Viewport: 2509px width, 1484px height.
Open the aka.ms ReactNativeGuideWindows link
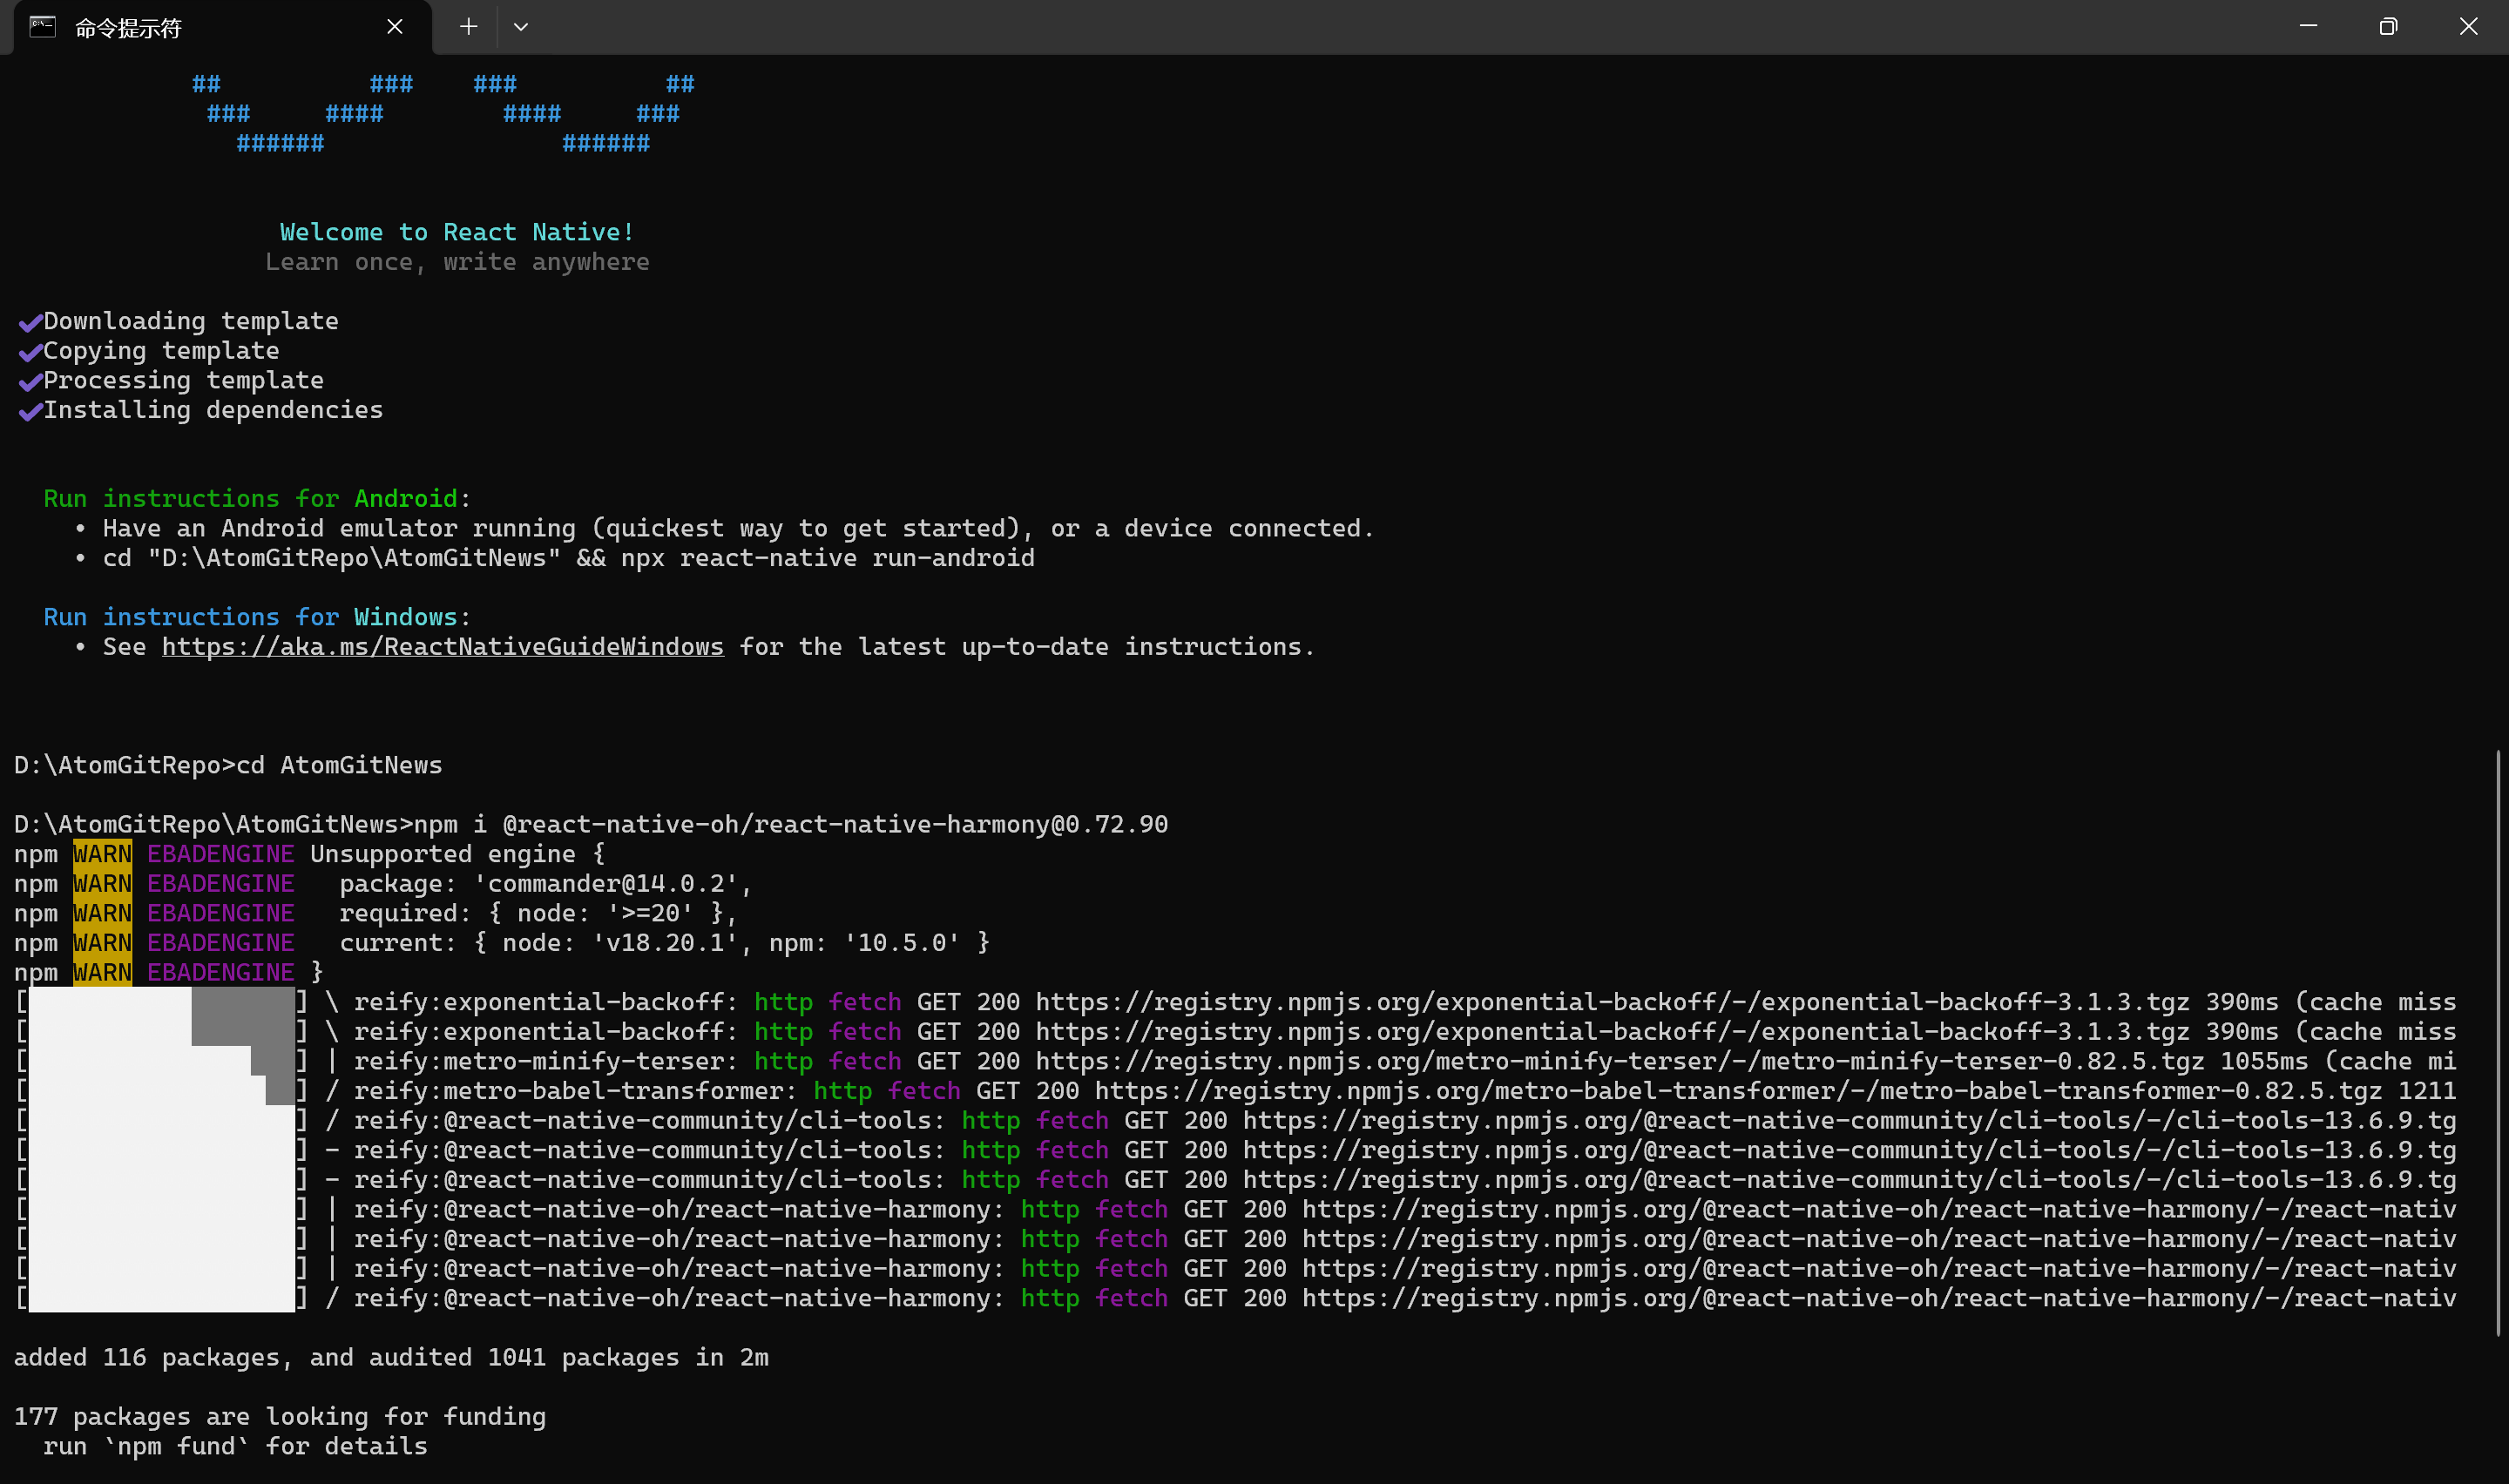pos(442,647)
